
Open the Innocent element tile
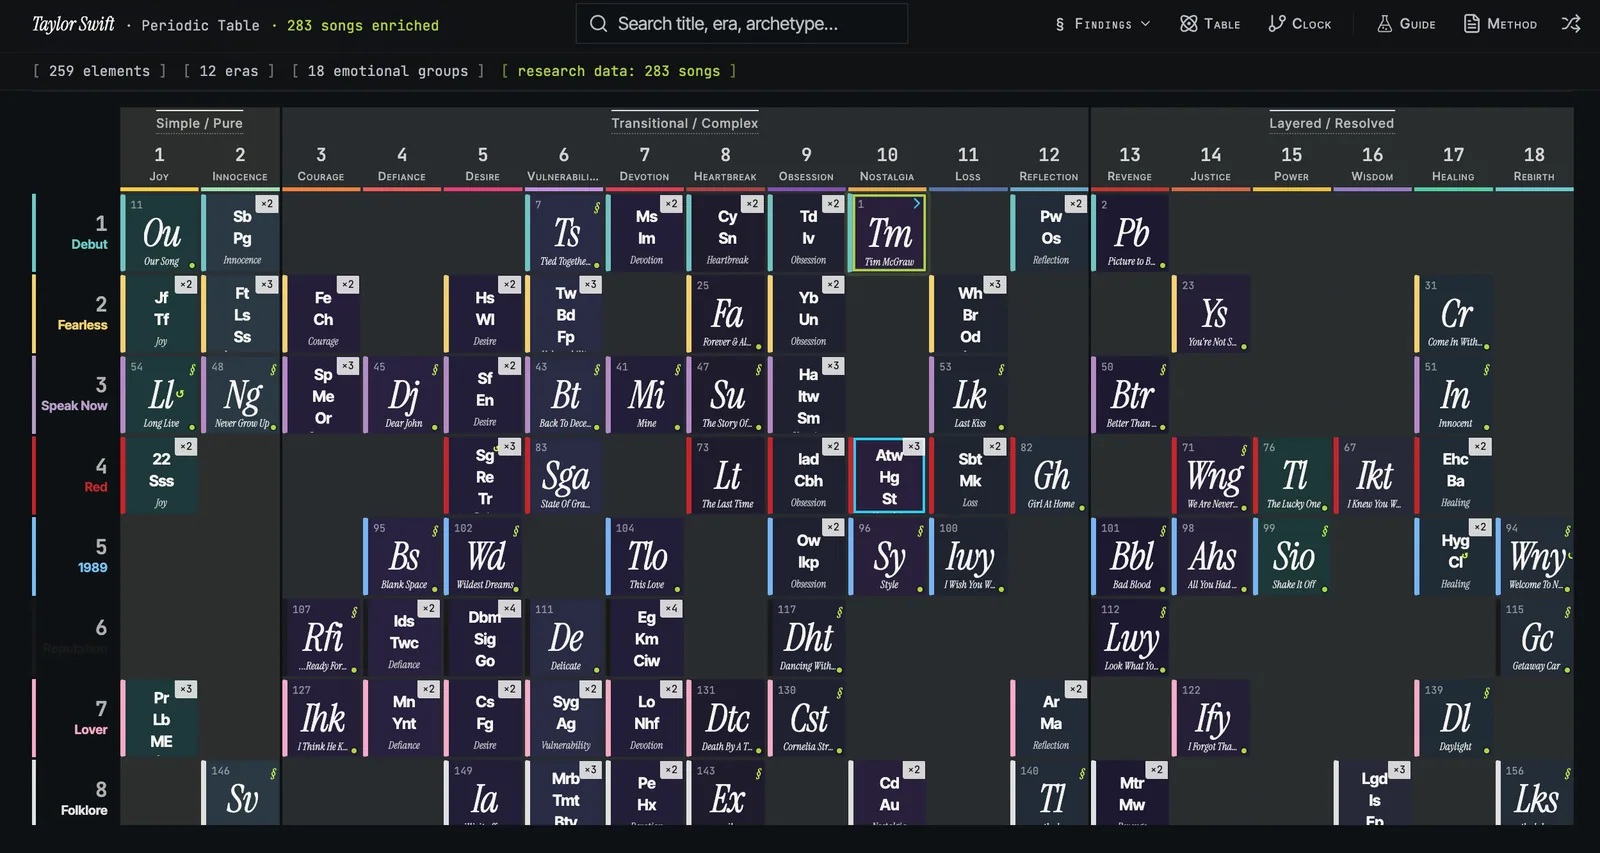point(1455,395)
